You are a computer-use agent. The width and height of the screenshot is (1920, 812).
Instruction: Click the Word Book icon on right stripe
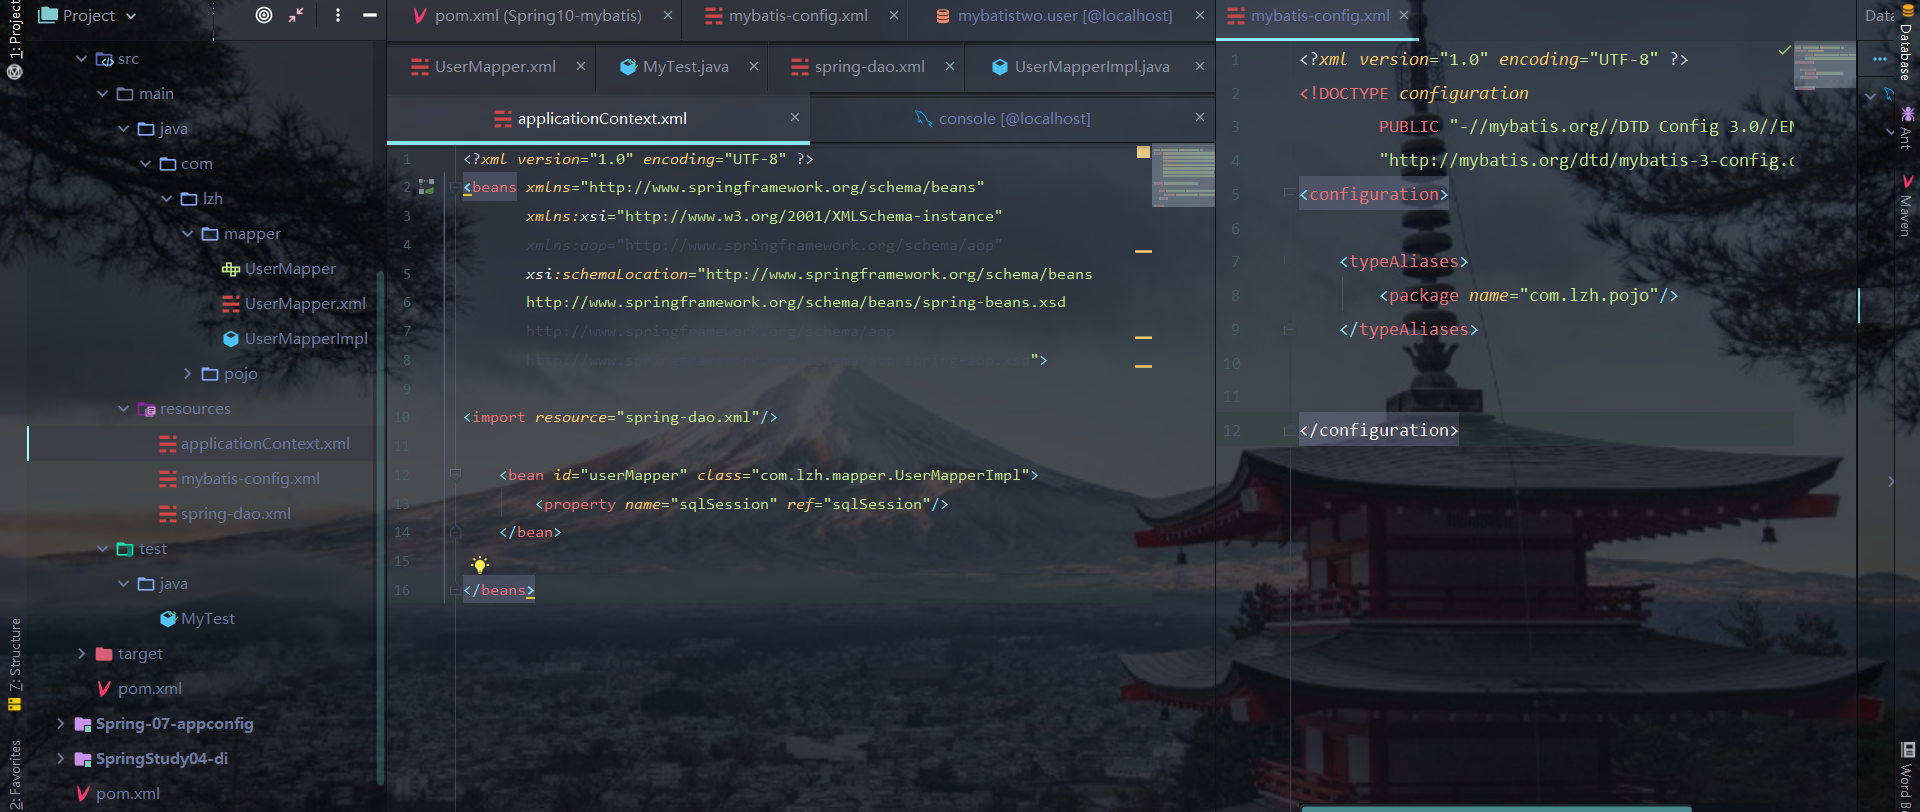[1908, 750]
